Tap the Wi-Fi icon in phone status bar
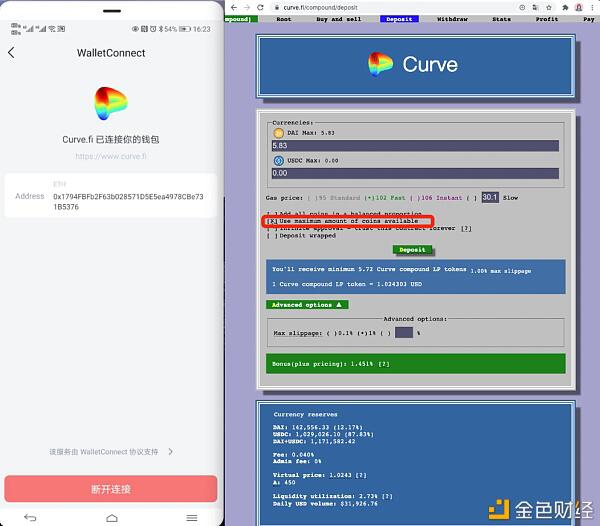This screenshot has width=600, height=526. 52,29
